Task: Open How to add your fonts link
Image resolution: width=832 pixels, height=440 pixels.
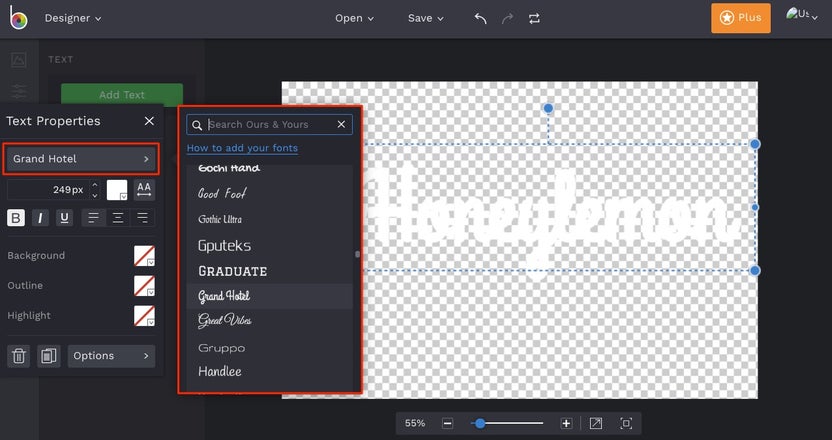Action: click(x=242, y=148)
